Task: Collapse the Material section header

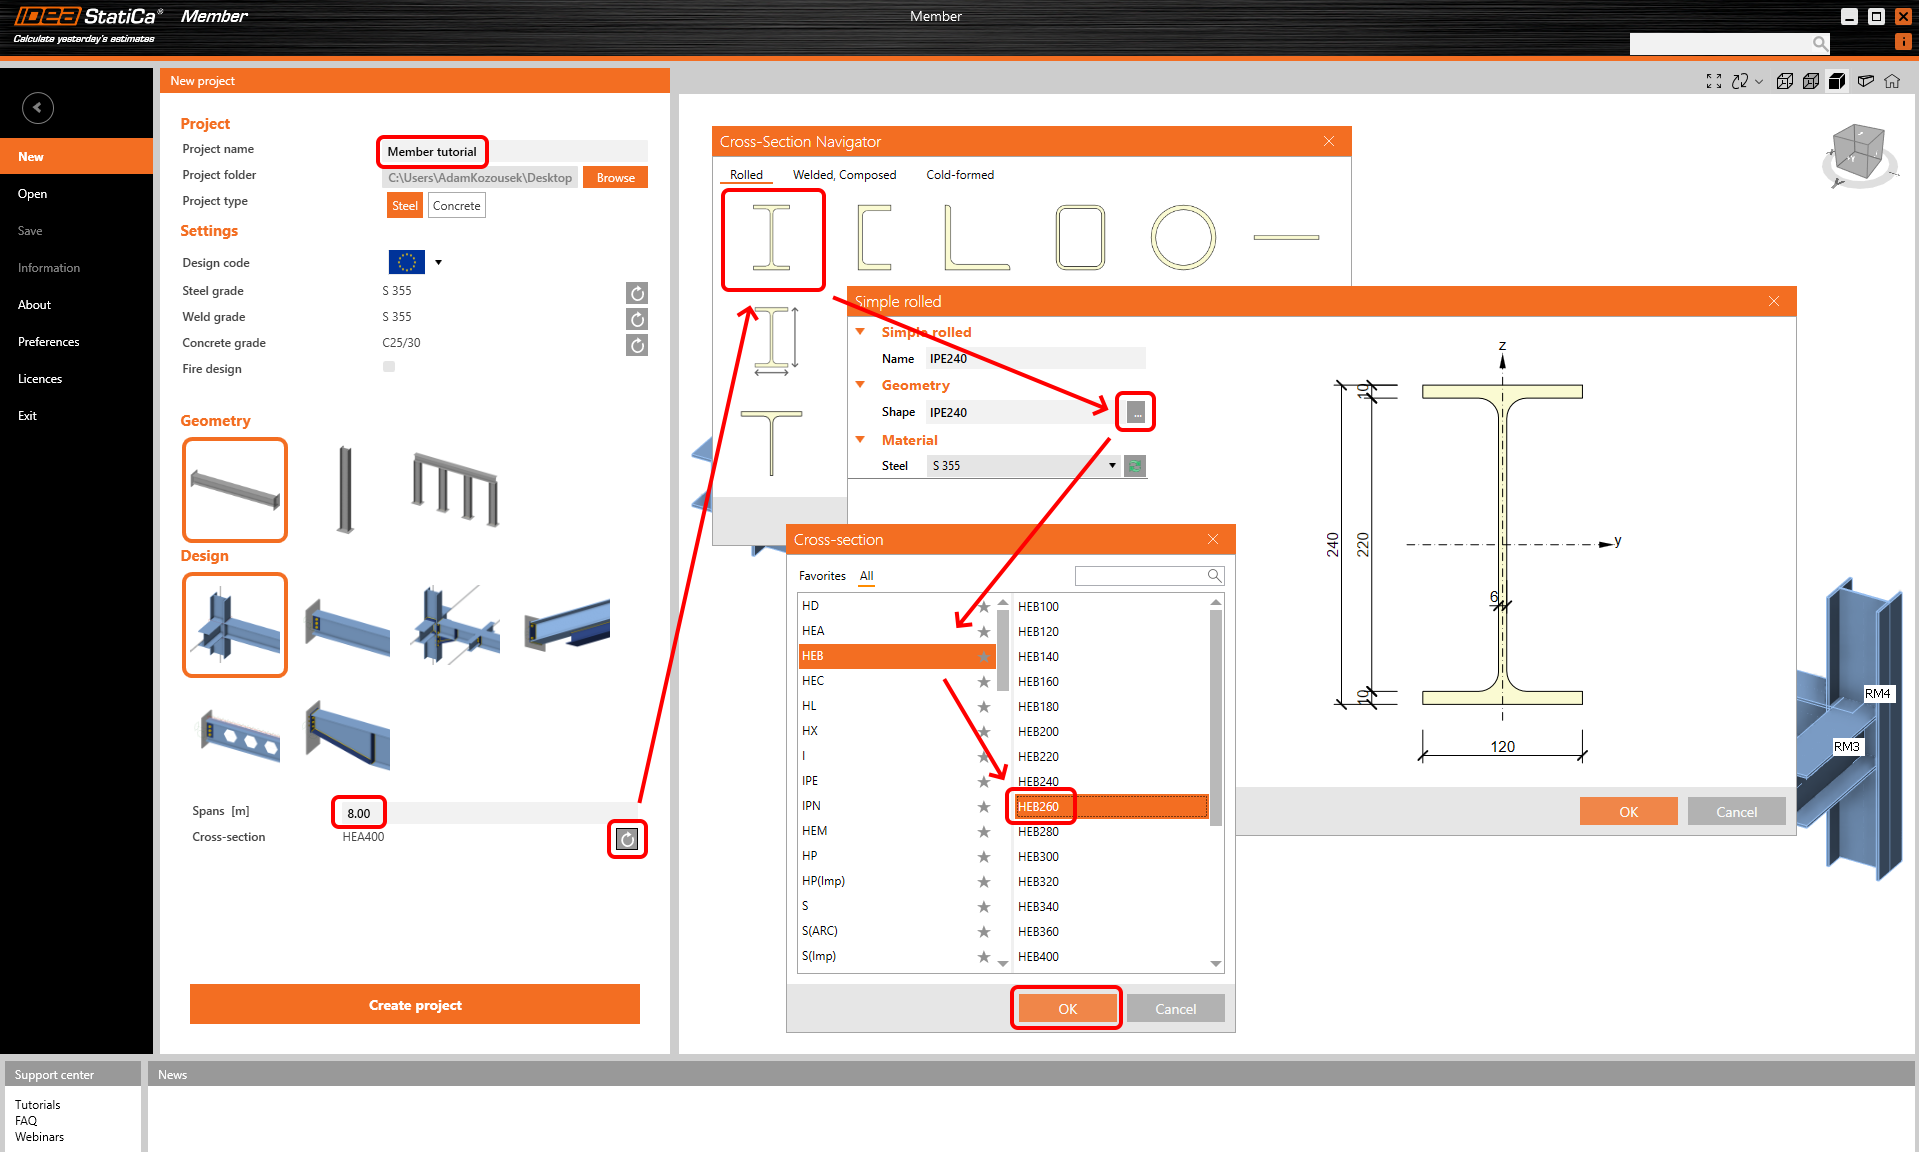Action: (x=861, y=440)
